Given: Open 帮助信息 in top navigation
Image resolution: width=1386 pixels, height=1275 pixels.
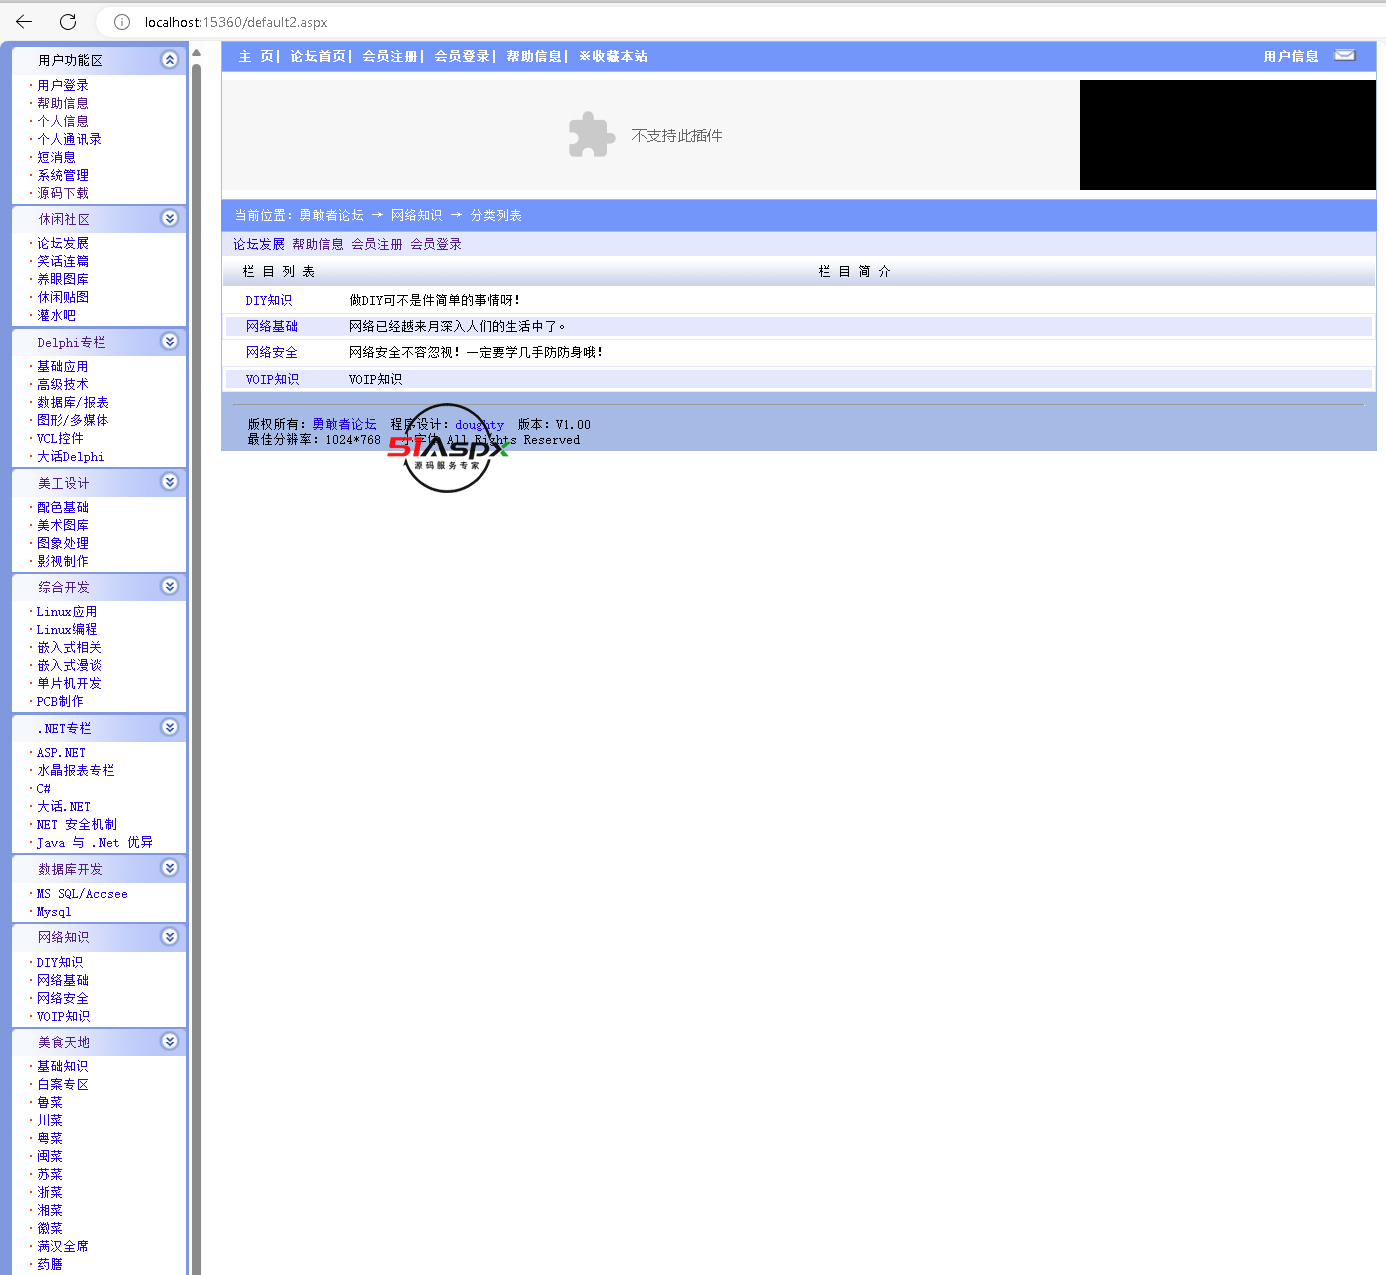Looking at the screenshot, I should [x=534, y=57].
